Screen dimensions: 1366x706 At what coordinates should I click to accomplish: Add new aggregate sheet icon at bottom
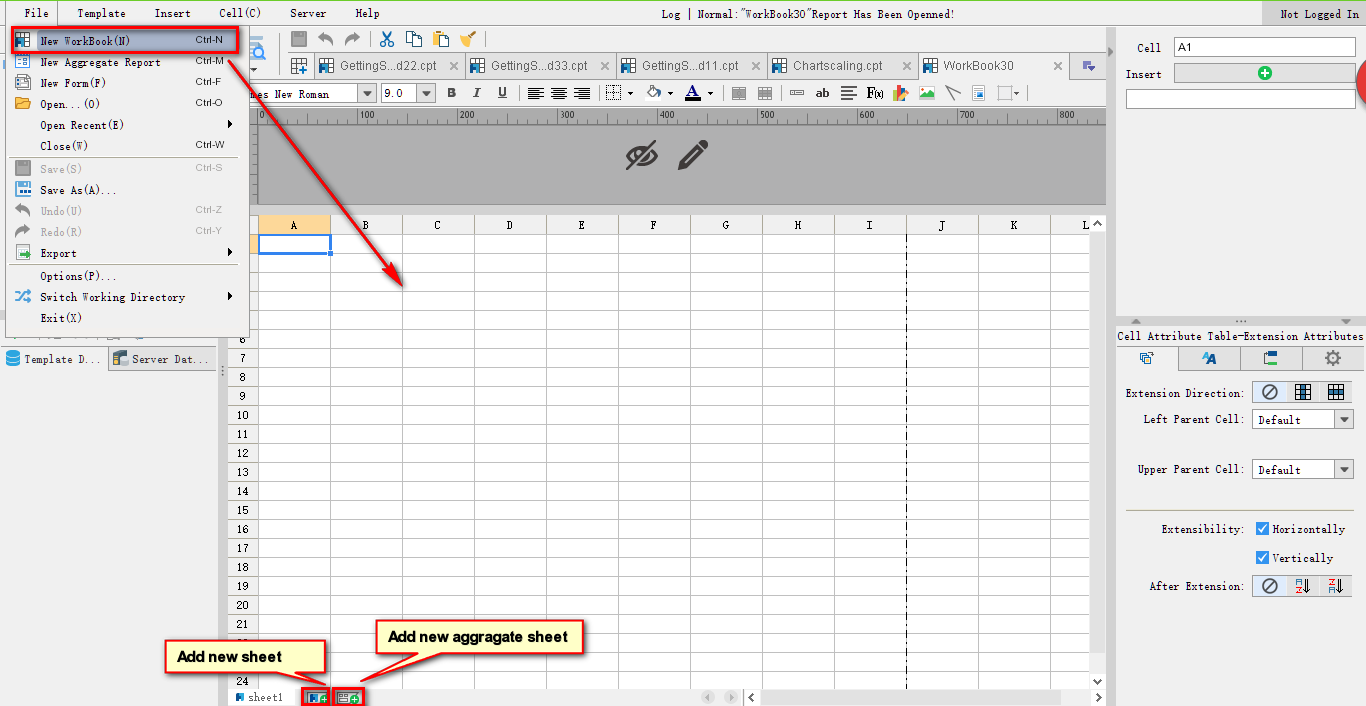(349, 697)
